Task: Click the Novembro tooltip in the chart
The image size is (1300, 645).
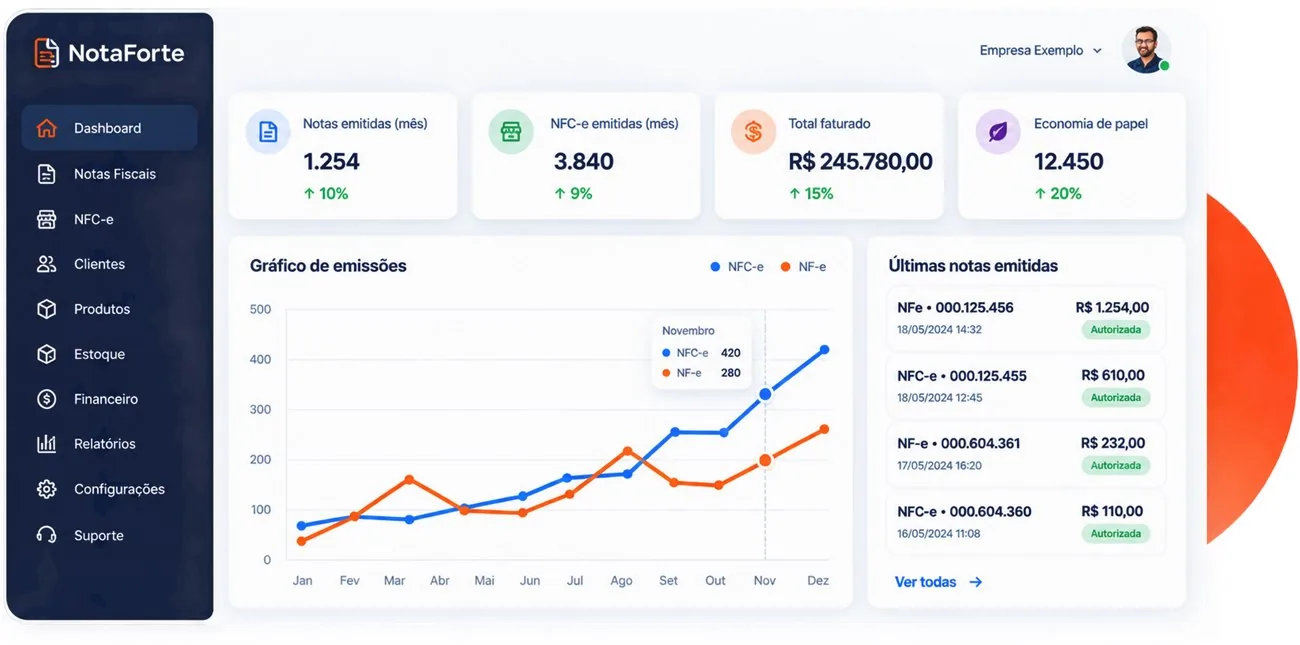Action: tap(701, 352)
